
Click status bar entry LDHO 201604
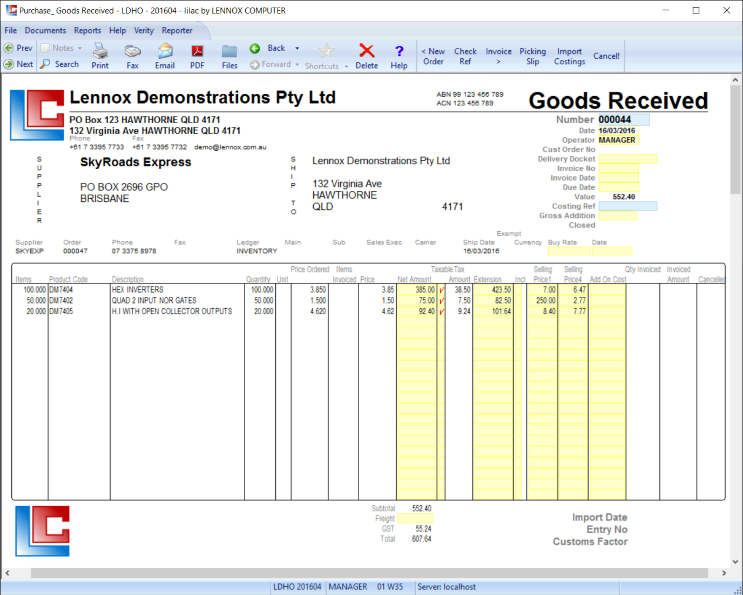(x=297, y=587)
